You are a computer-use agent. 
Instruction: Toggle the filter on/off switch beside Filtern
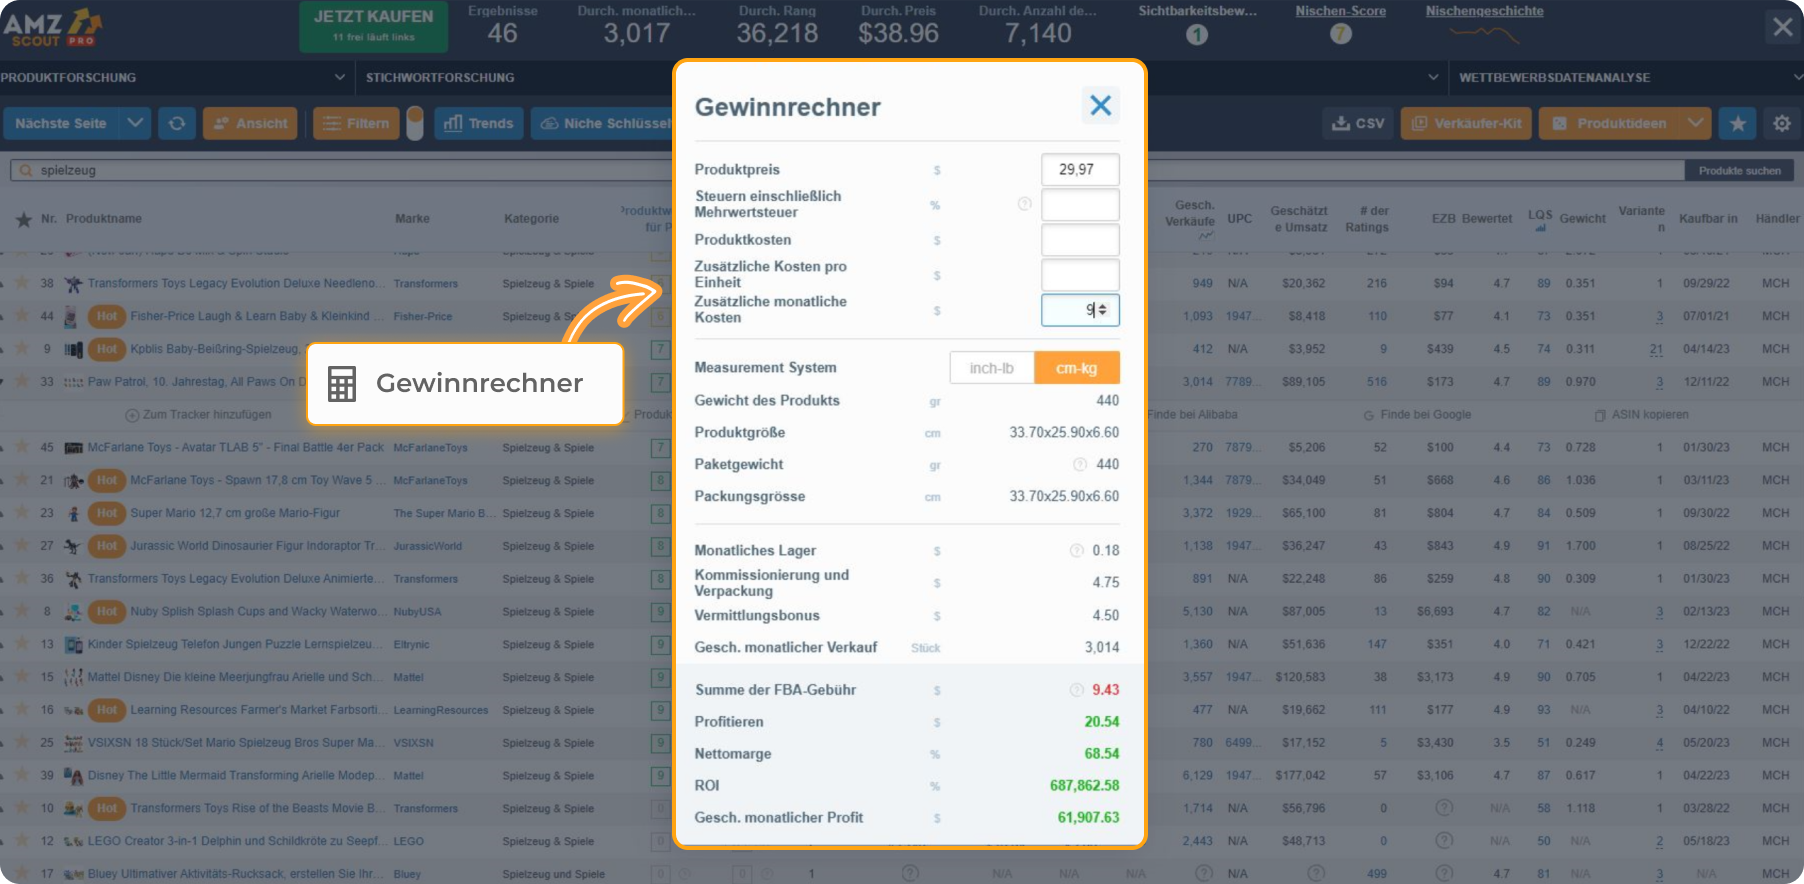415,123
